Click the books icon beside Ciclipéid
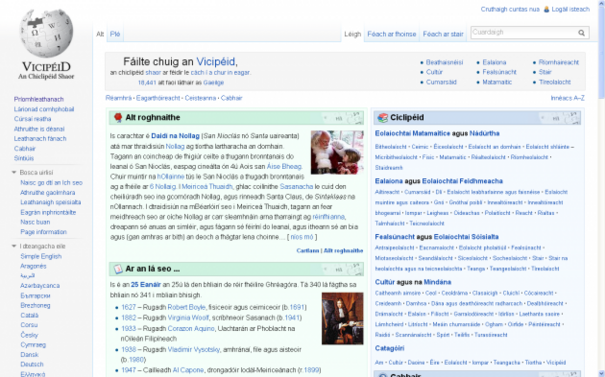 (383, 118)
